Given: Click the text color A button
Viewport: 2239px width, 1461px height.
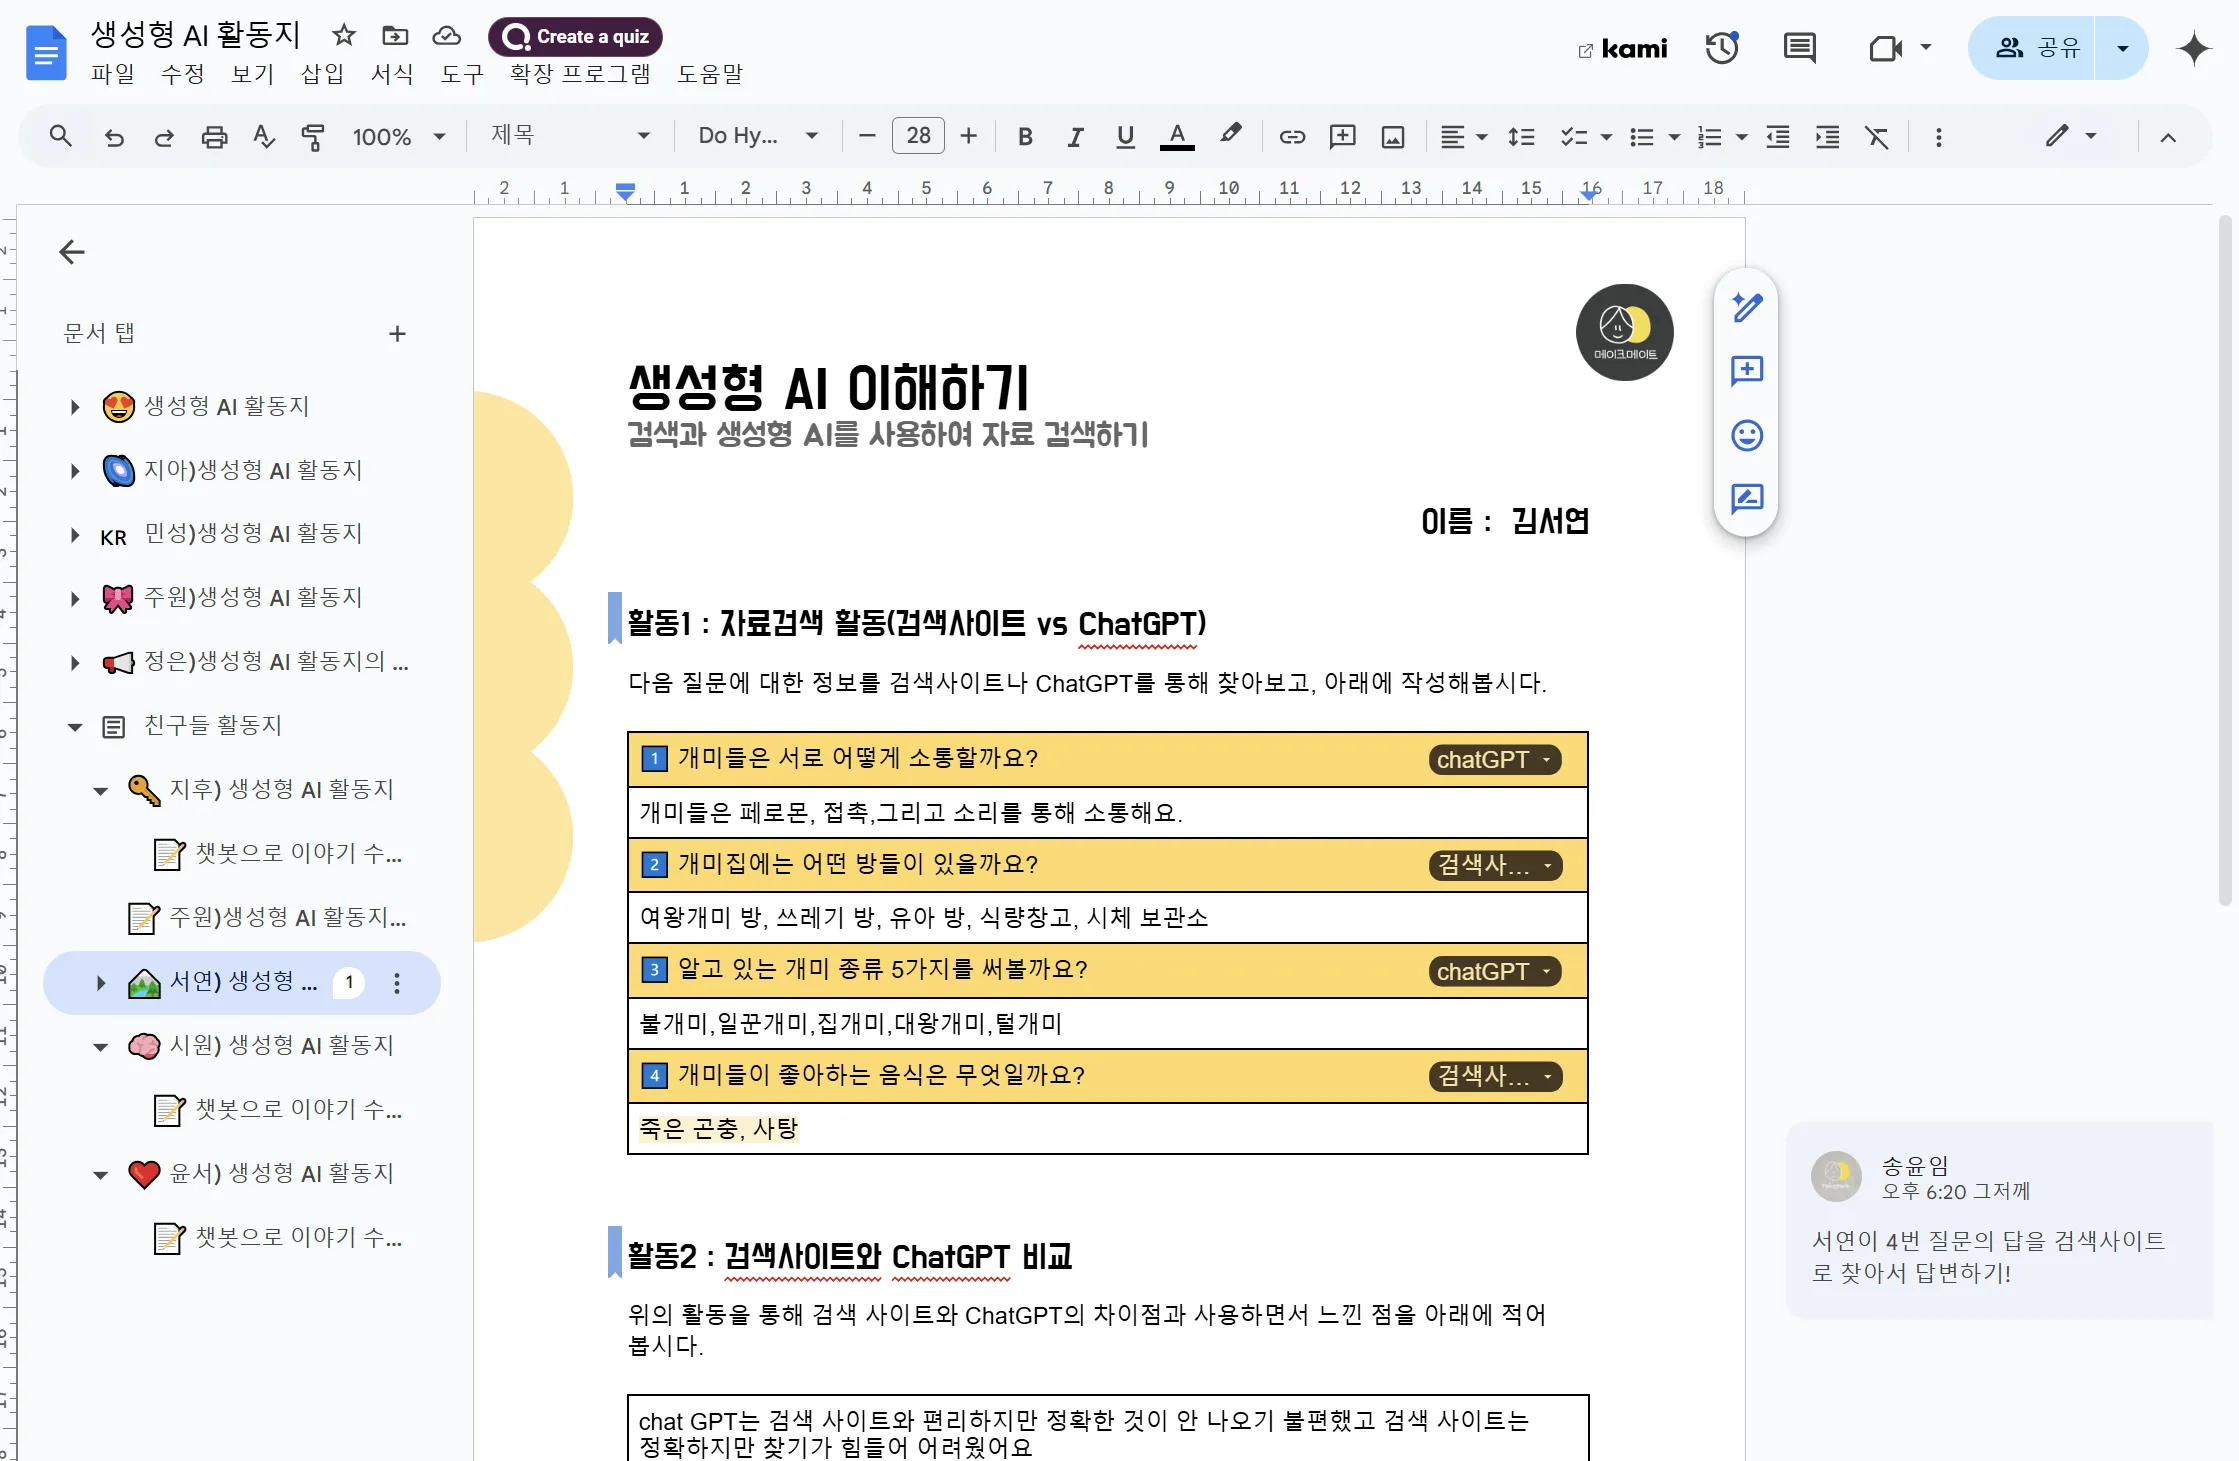Looking at the screenshot, I should 1177,136.
